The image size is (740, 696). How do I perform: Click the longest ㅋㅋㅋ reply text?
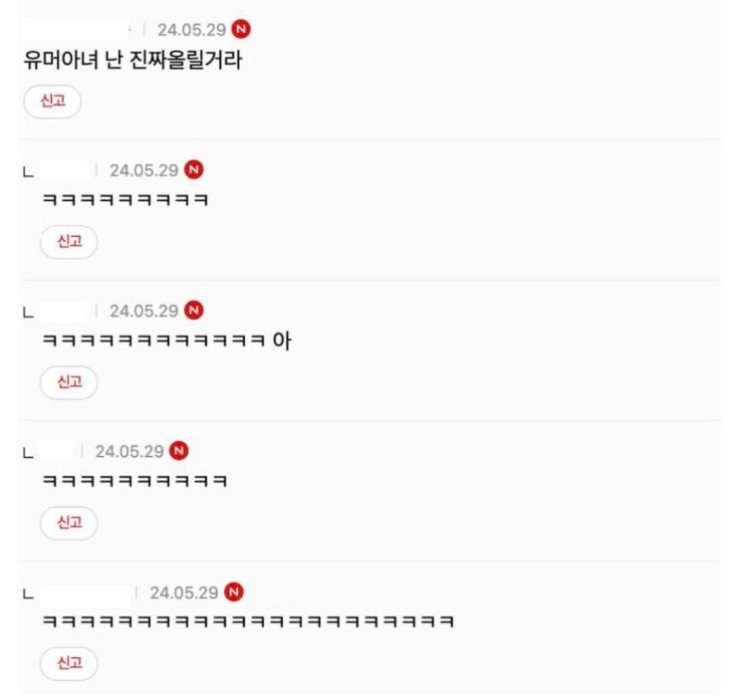[x=248, y=621]
